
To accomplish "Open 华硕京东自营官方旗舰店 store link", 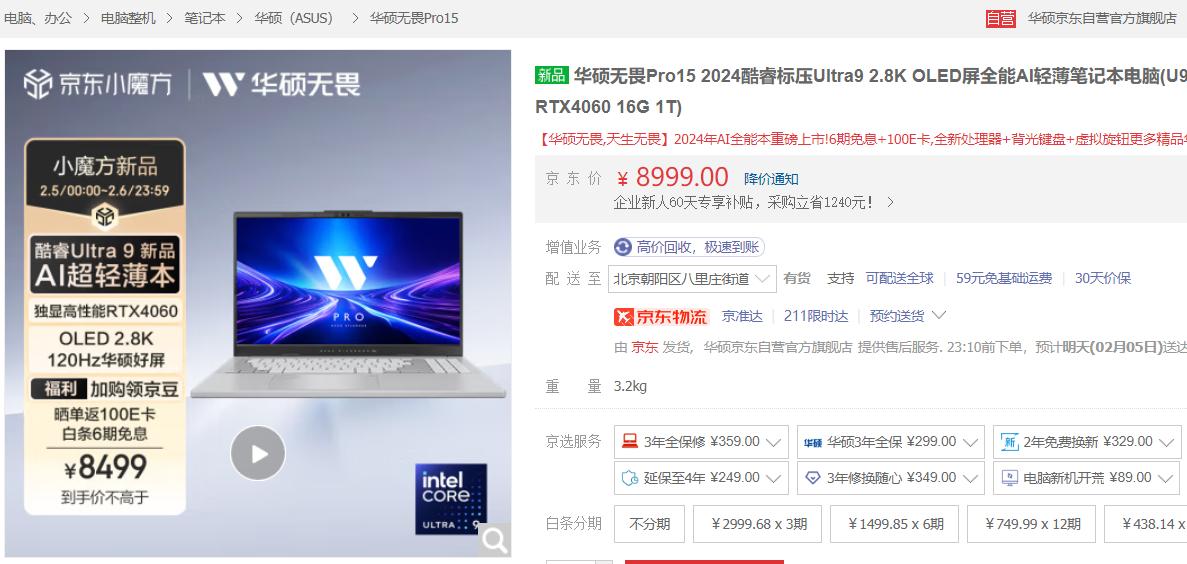I will (x=1102, y=18).
